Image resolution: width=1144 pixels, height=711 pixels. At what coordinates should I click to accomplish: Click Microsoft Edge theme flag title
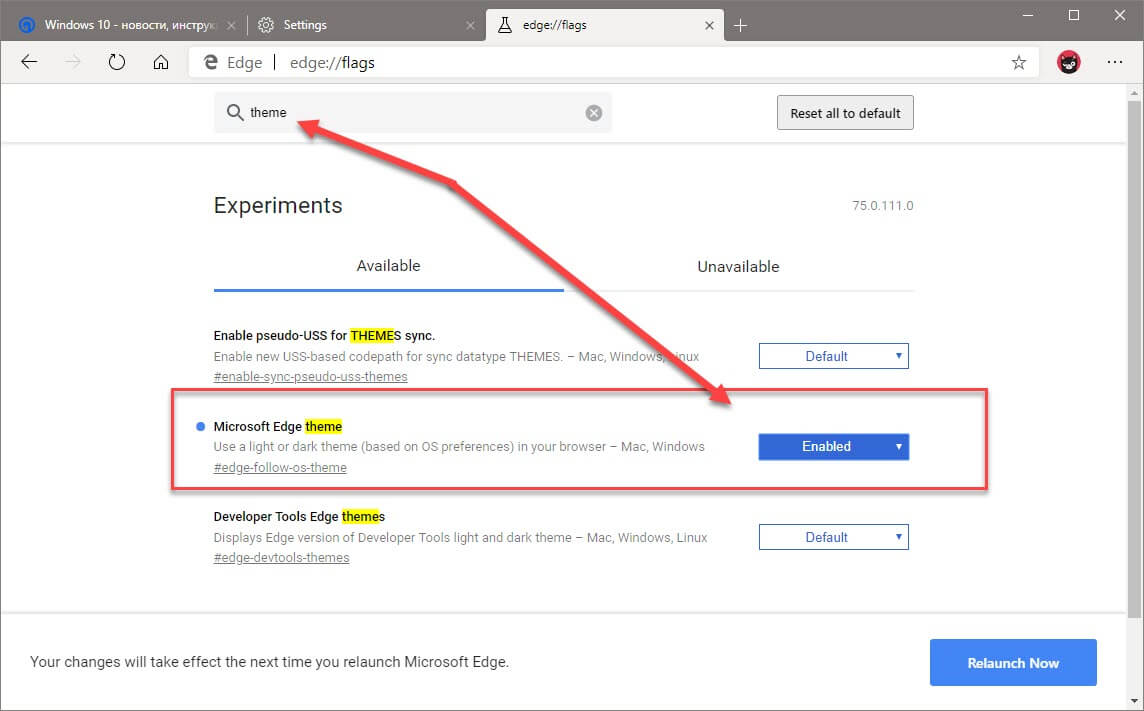pos(277,427)
